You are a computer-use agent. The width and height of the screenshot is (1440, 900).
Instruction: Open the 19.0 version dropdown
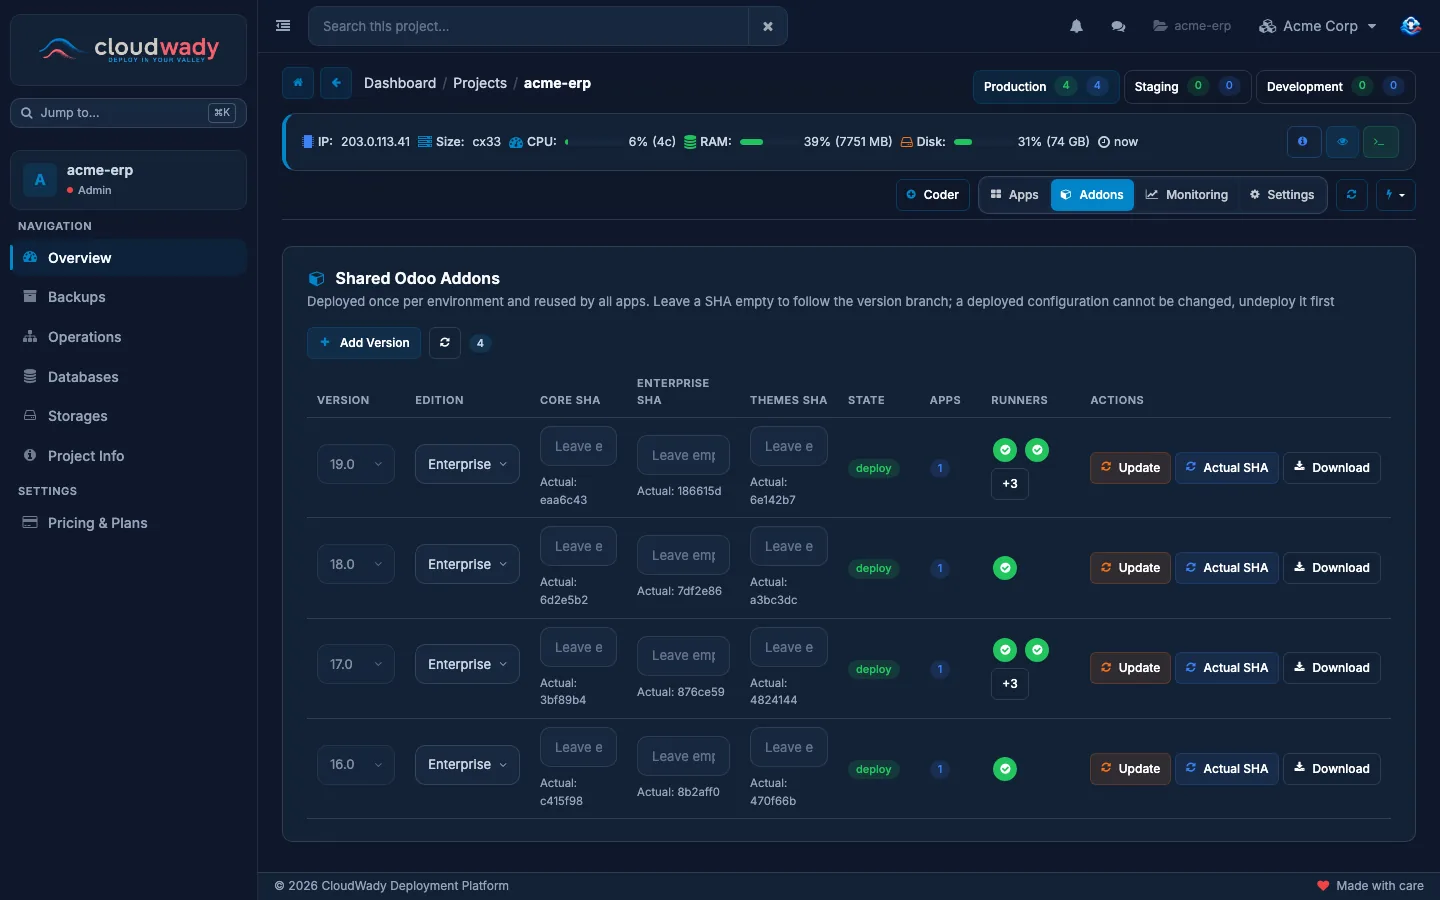pos(356,464)
